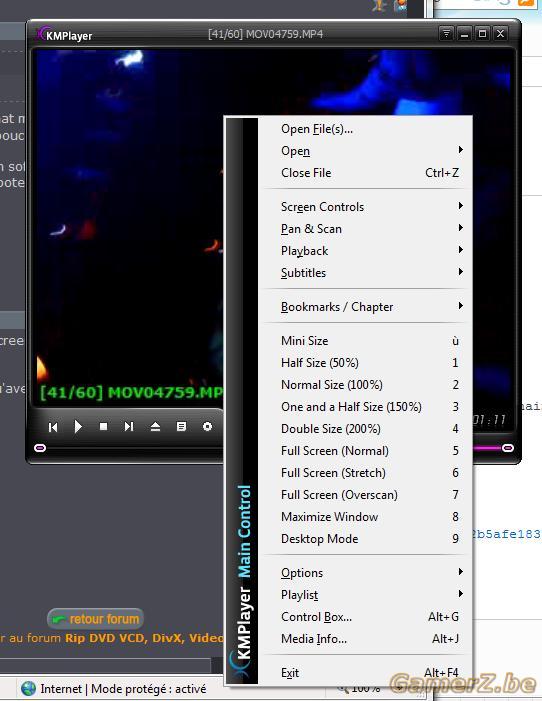This screenshot has width=542, height=701.
Task: Expand the Playlist submenu
Action: click(365, 595)
